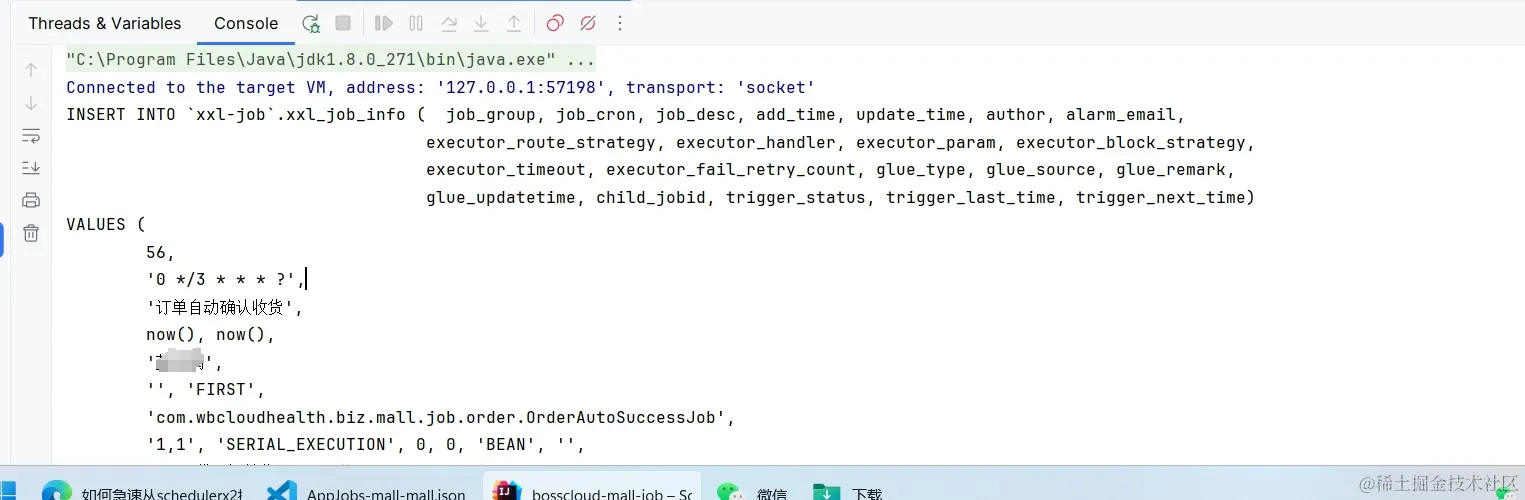Click the up-the-stack-trace arrow in console gutter
This screenshot has width=1525, height=500.
[x=31, y=70]
